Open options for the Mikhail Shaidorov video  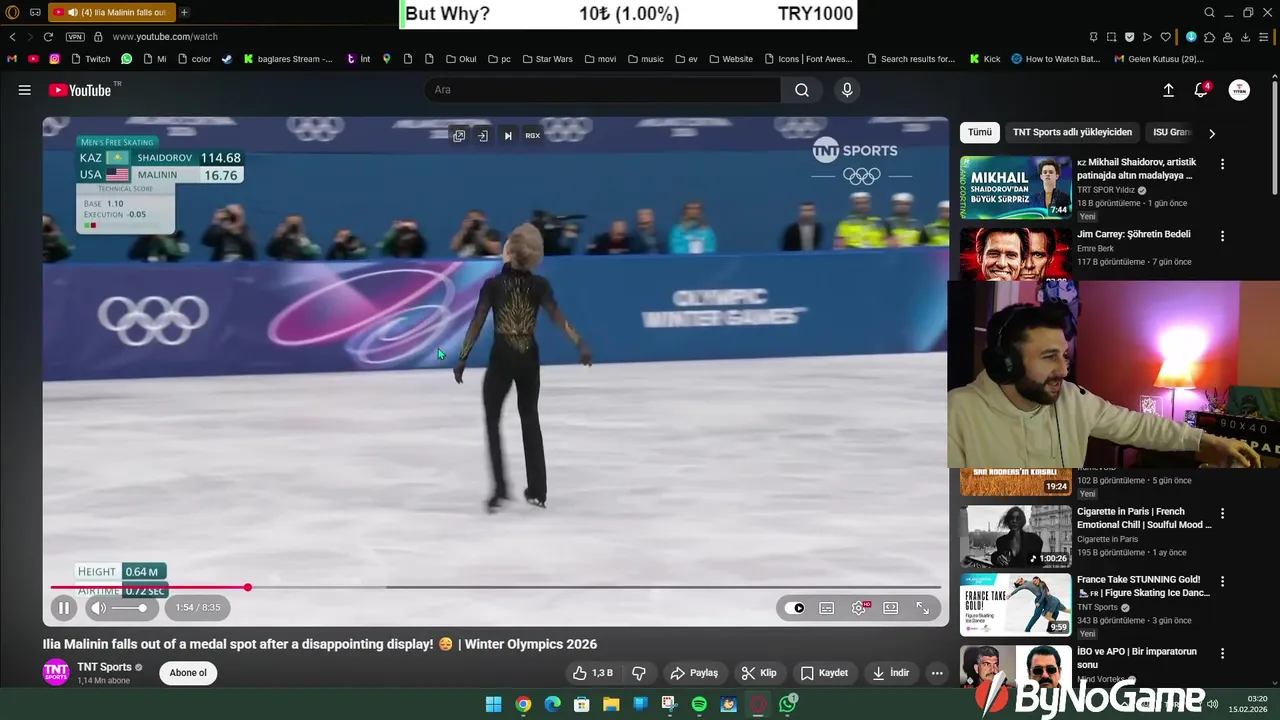tap(1222, 164)
